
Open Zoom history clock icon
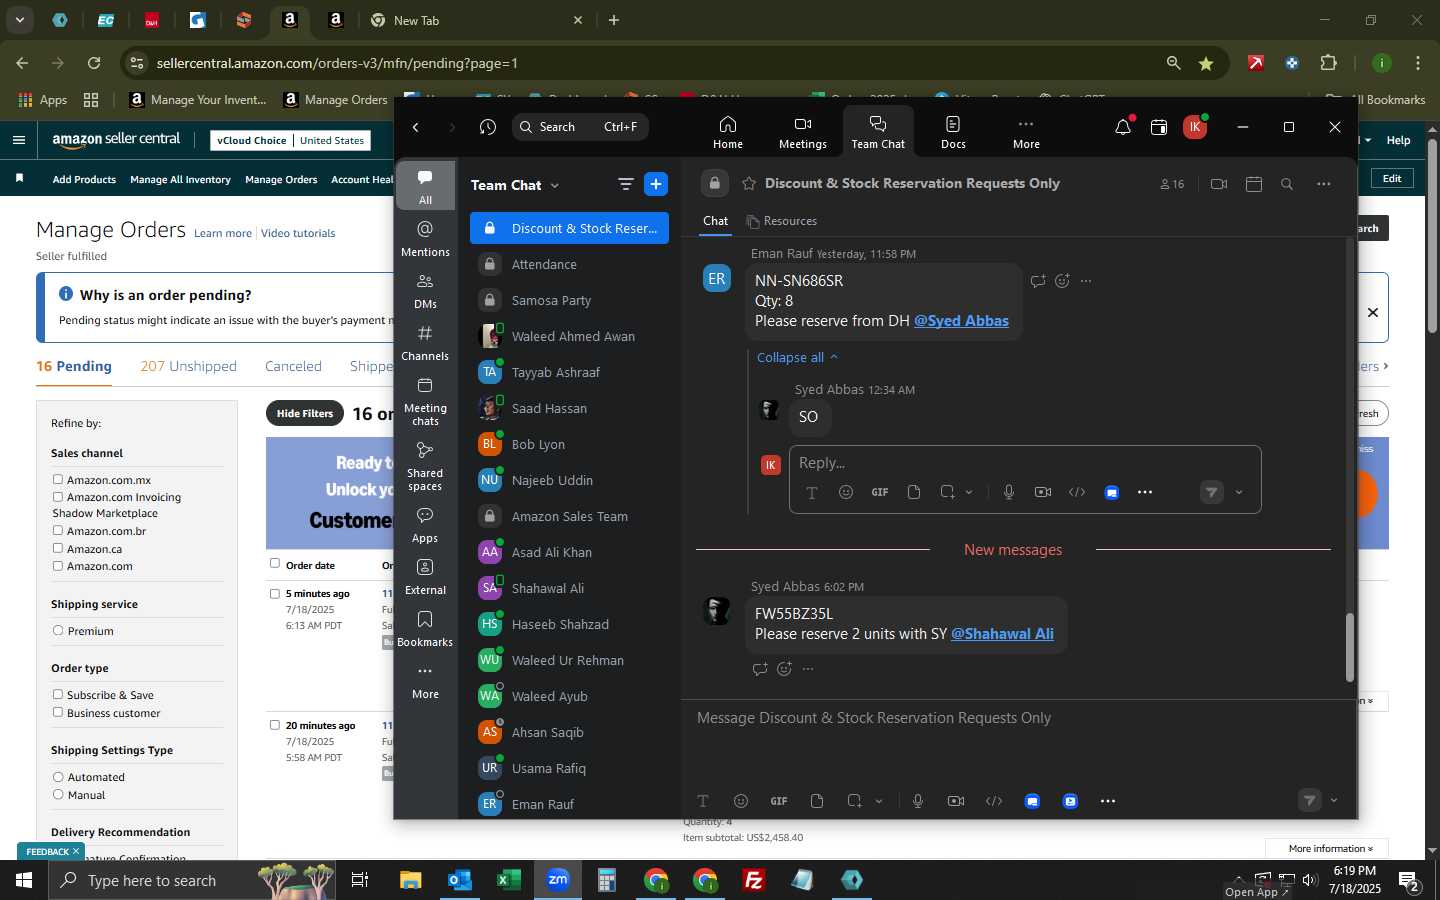[x=488, y=127]
